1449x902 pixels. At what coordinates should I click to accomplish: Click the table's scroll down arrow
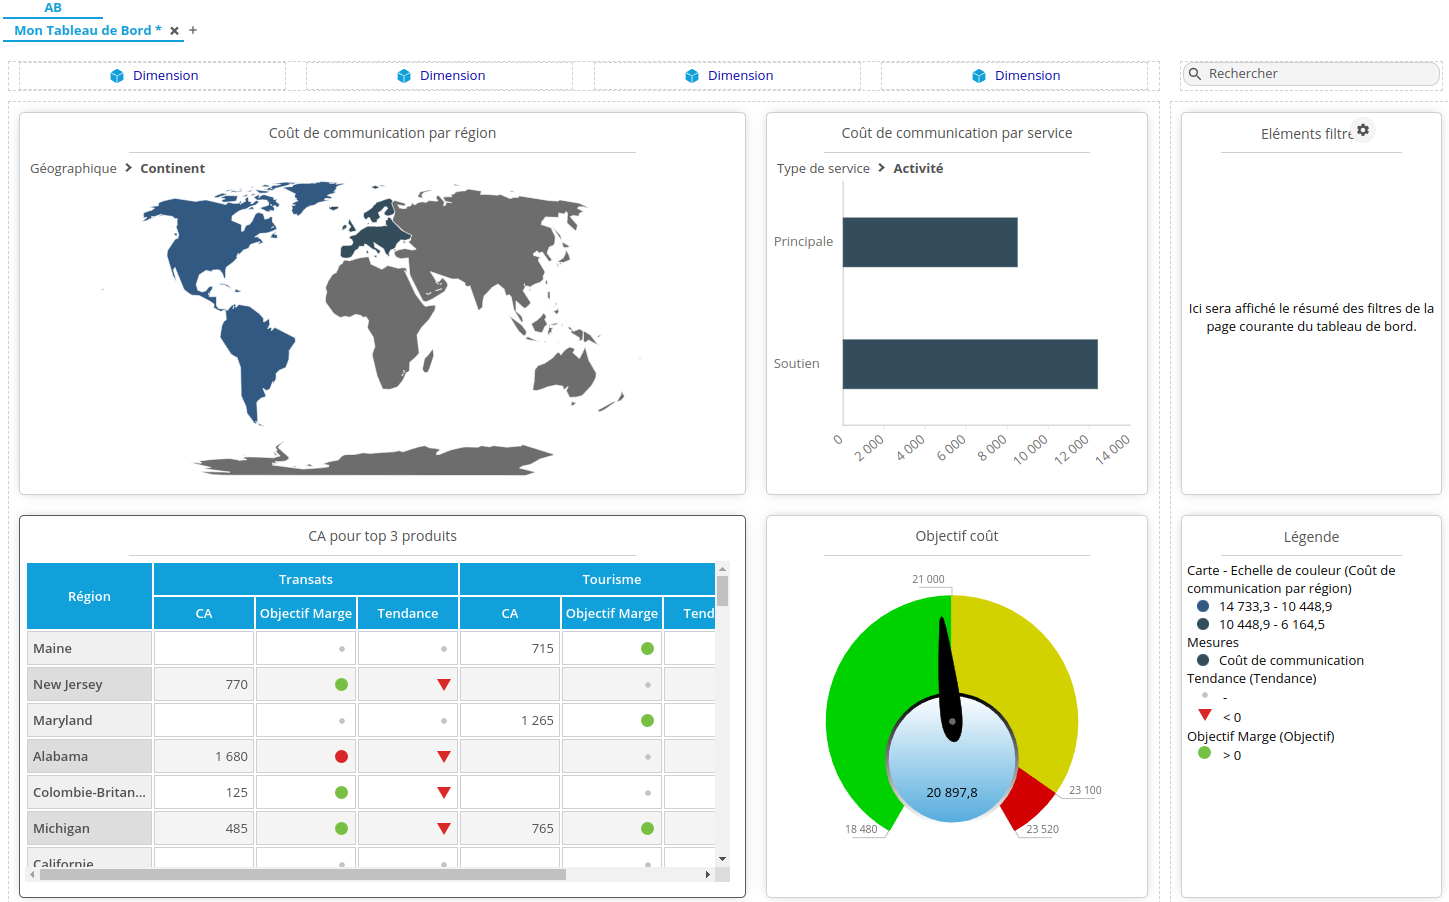(x=722, y=858)
